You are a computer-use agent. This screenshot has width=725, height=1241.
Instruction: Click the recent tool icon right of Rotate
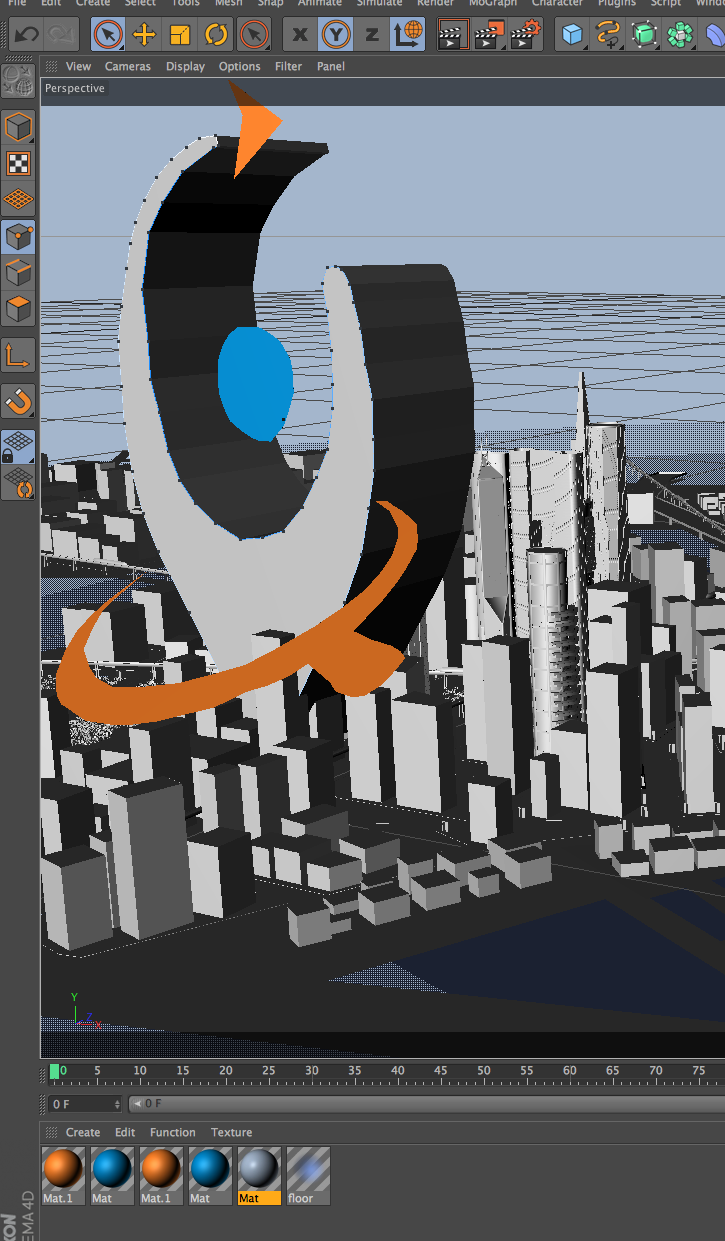tap(254, 35)
